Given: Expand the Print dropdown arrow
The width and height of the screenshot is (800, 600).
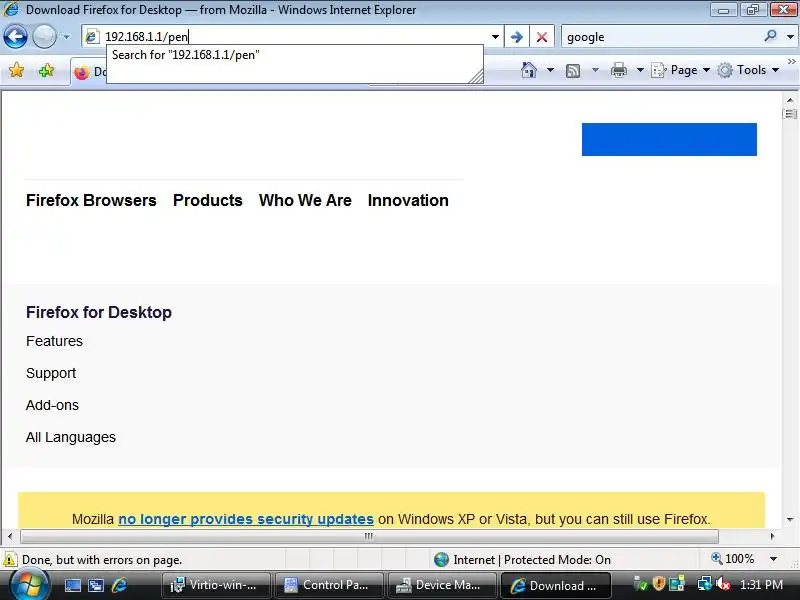Looking at the screenshot, I should click(640, 70).
